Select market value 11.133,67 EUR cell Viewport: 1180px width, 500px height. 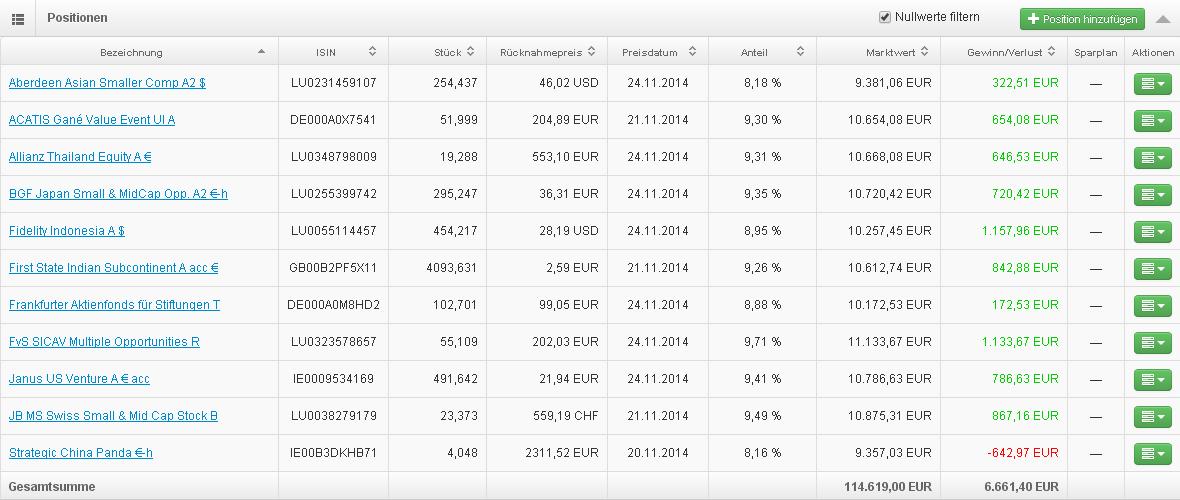(878, 341)
